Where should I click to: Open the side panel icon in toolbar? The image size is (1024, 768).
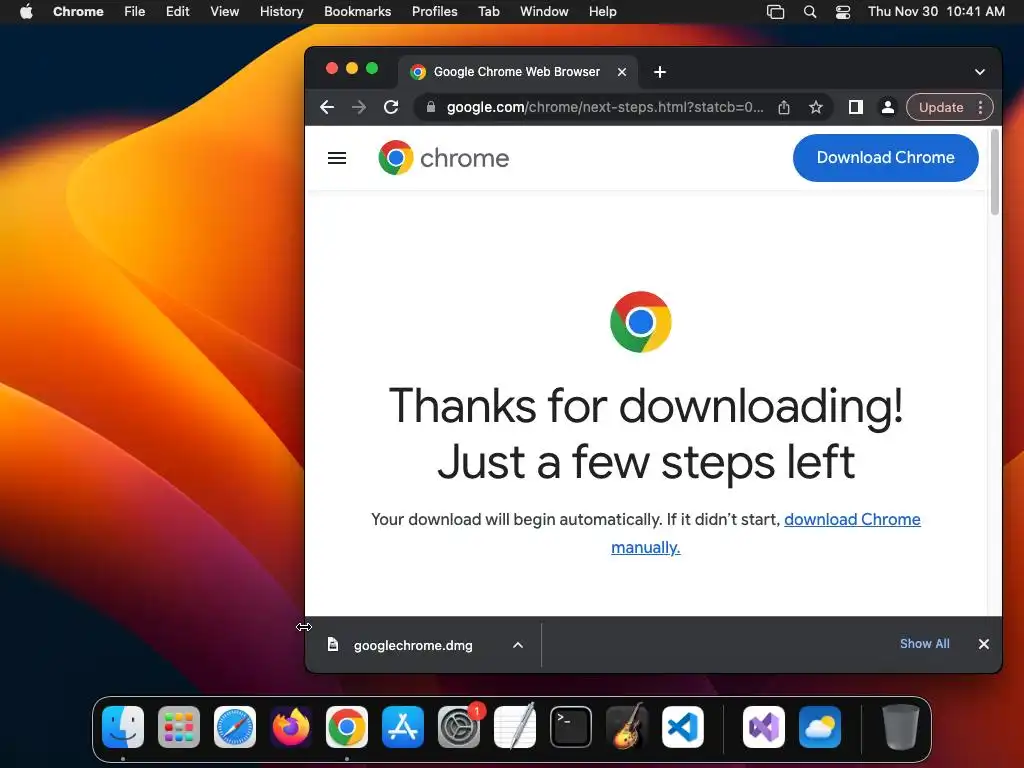[856, 107]
